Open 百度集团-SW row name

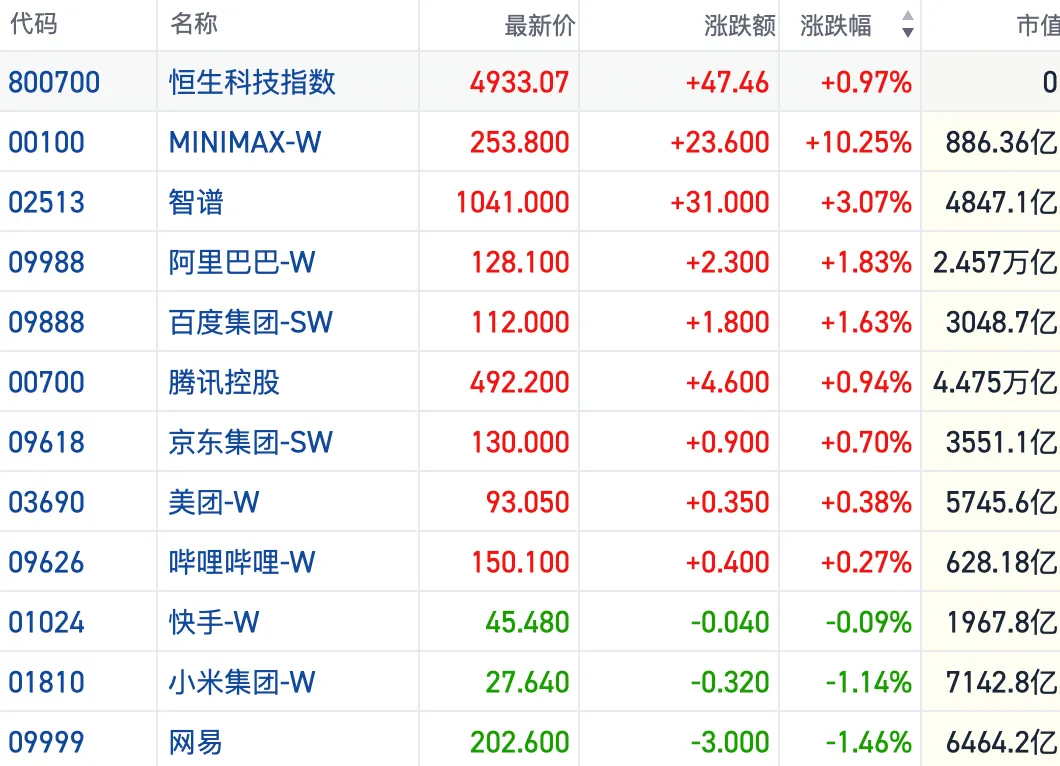tap(250, 322)
